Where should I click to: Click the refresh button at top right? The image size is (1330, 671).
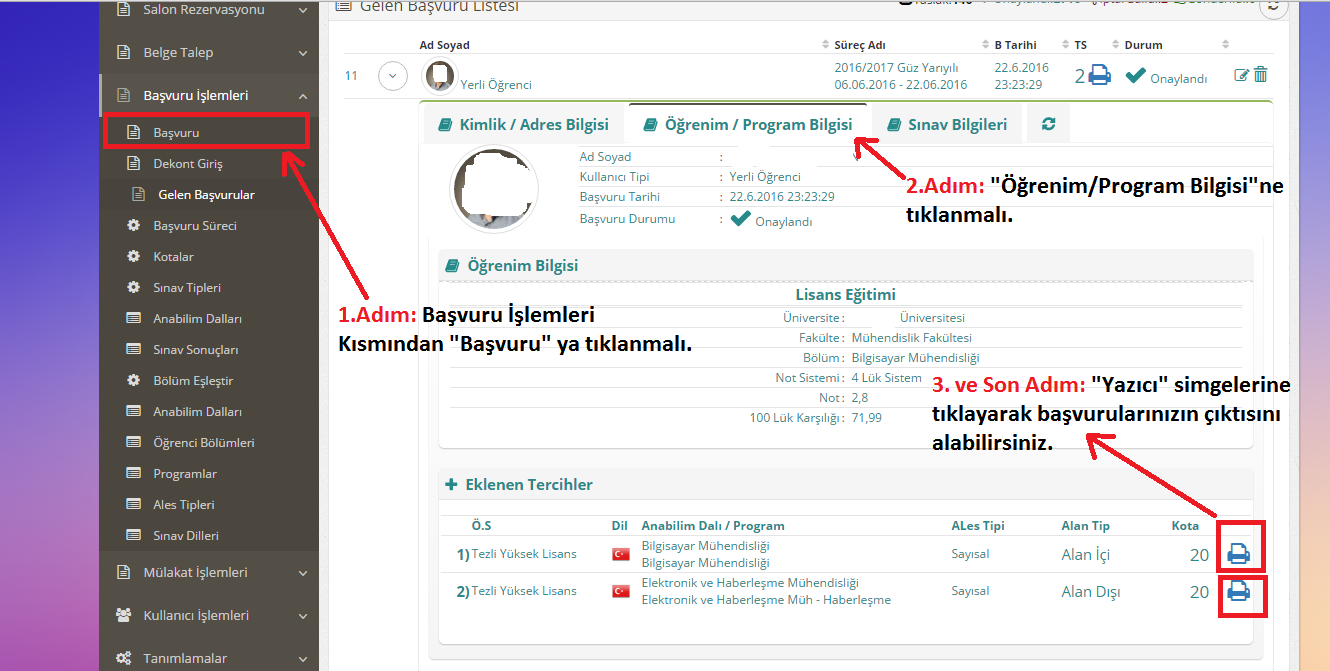(x=1273, y=6)
